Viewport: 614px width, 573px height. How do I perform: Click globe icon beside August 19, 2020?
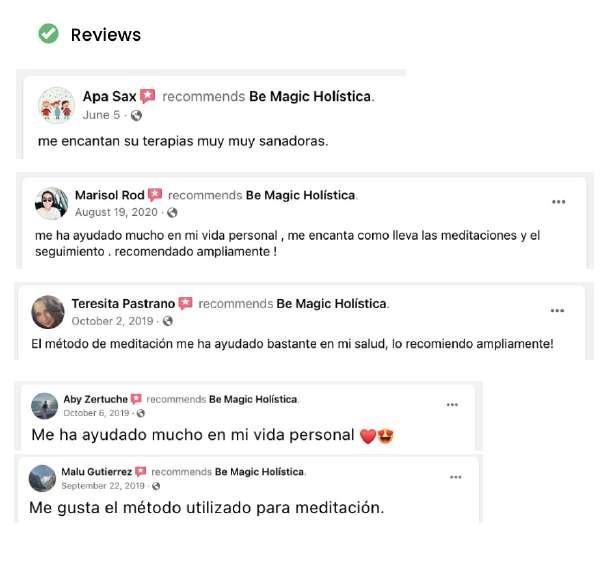coord(172,213)
